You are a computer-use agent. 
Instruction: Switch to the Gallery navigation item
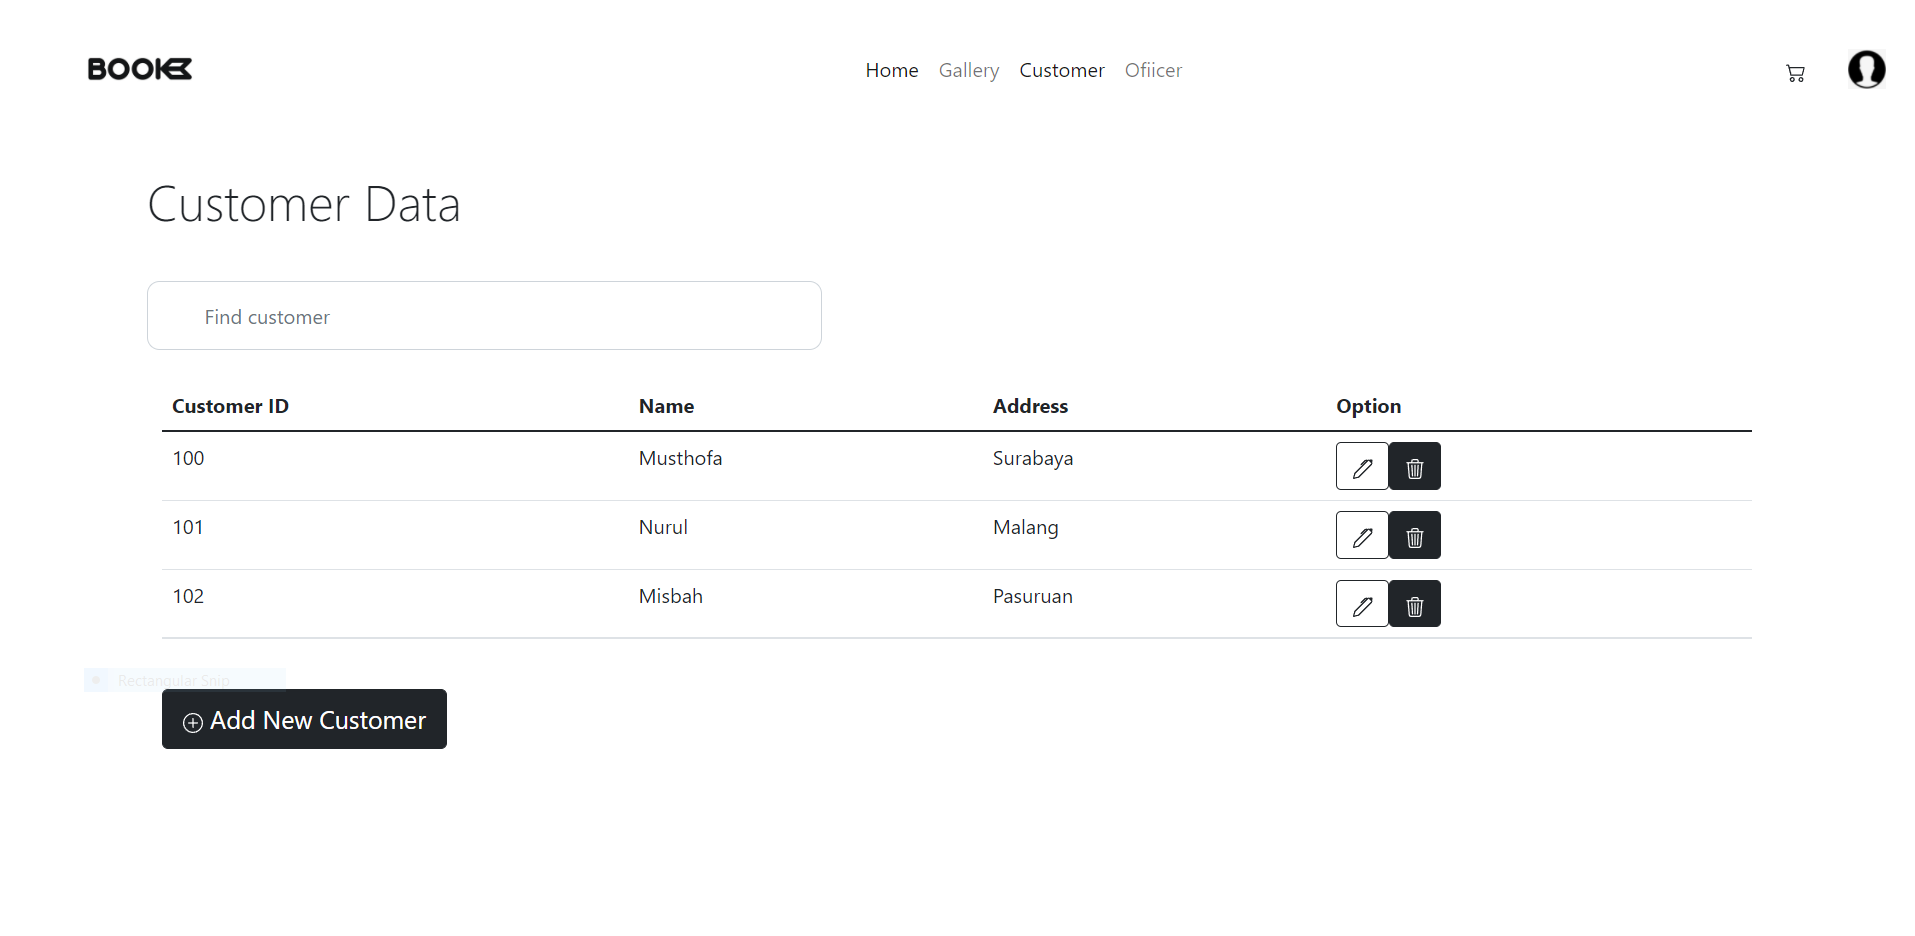[x=968, y=70]
